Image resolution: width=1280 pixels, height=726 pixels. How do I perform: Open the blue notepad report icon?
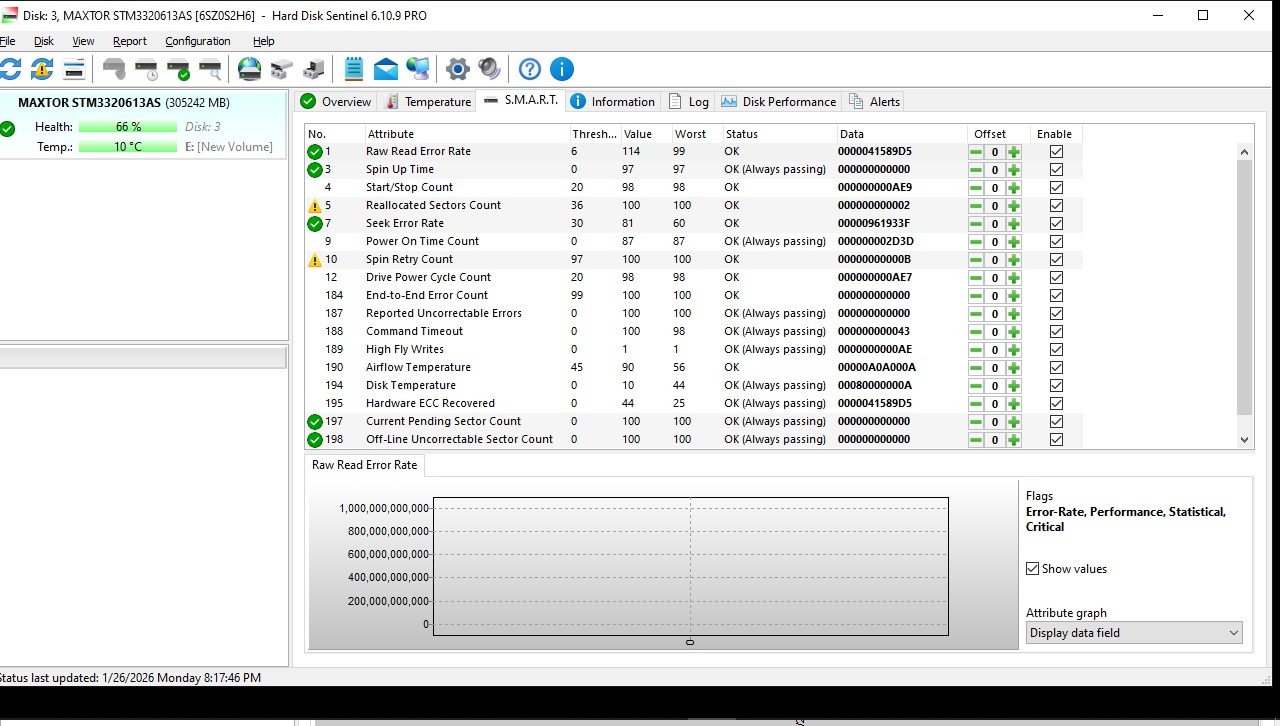(x=354, y=69)
